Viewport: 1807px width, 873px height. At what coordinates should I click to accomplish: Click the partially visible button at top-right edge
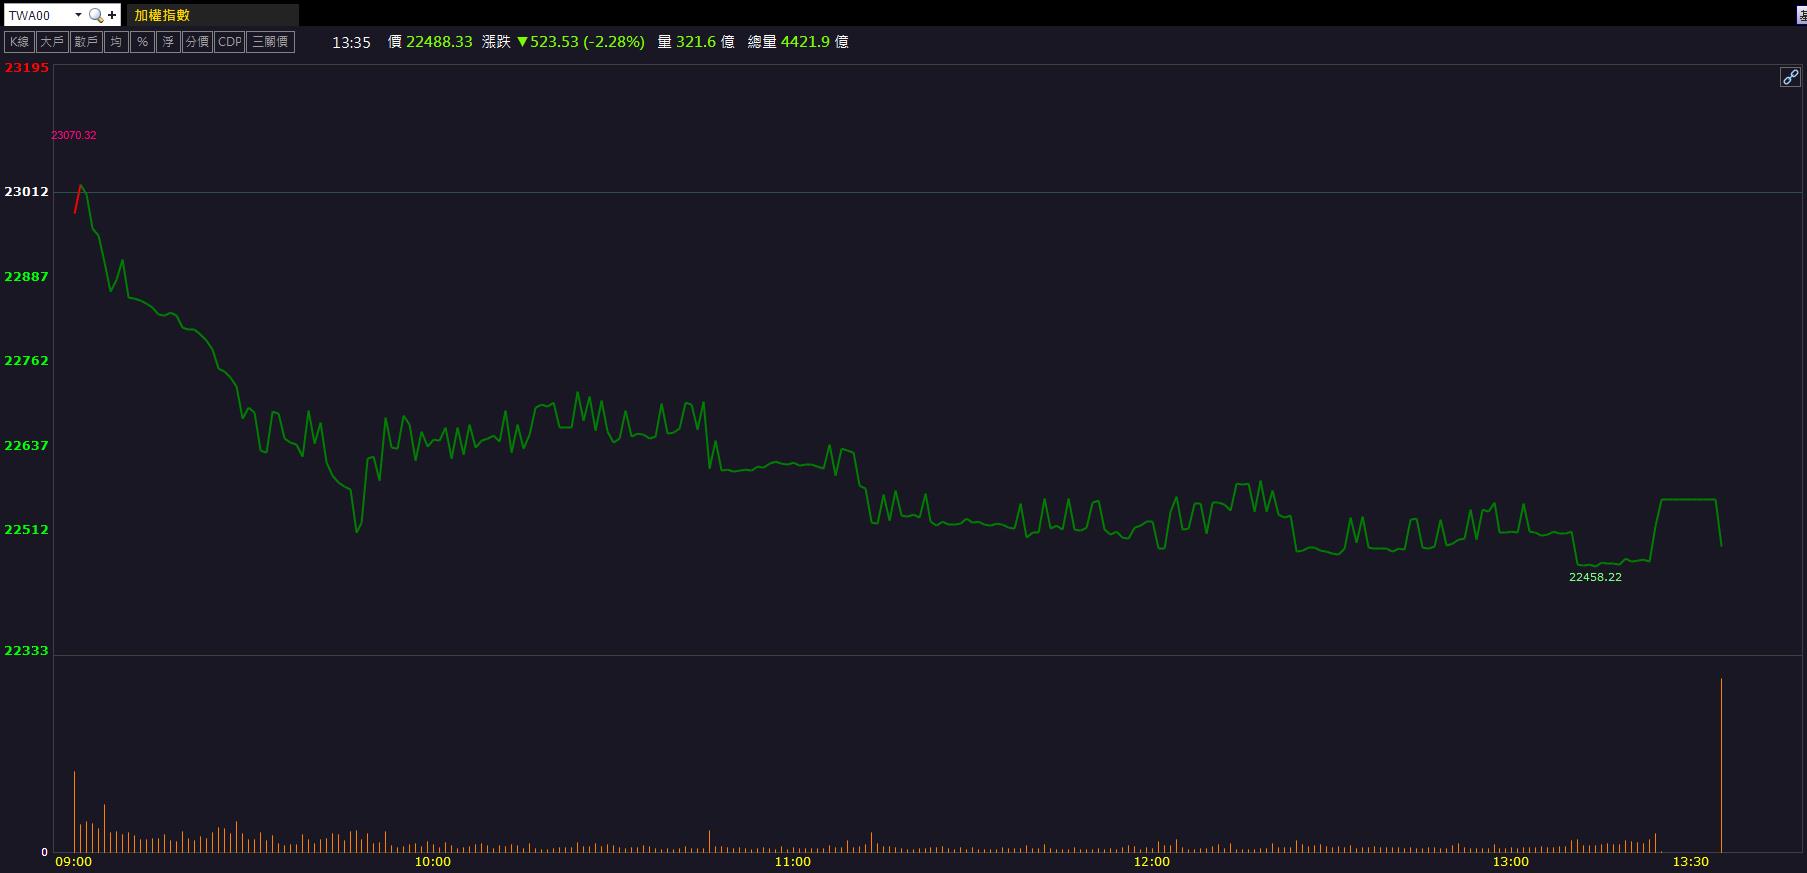point(1801,15)
